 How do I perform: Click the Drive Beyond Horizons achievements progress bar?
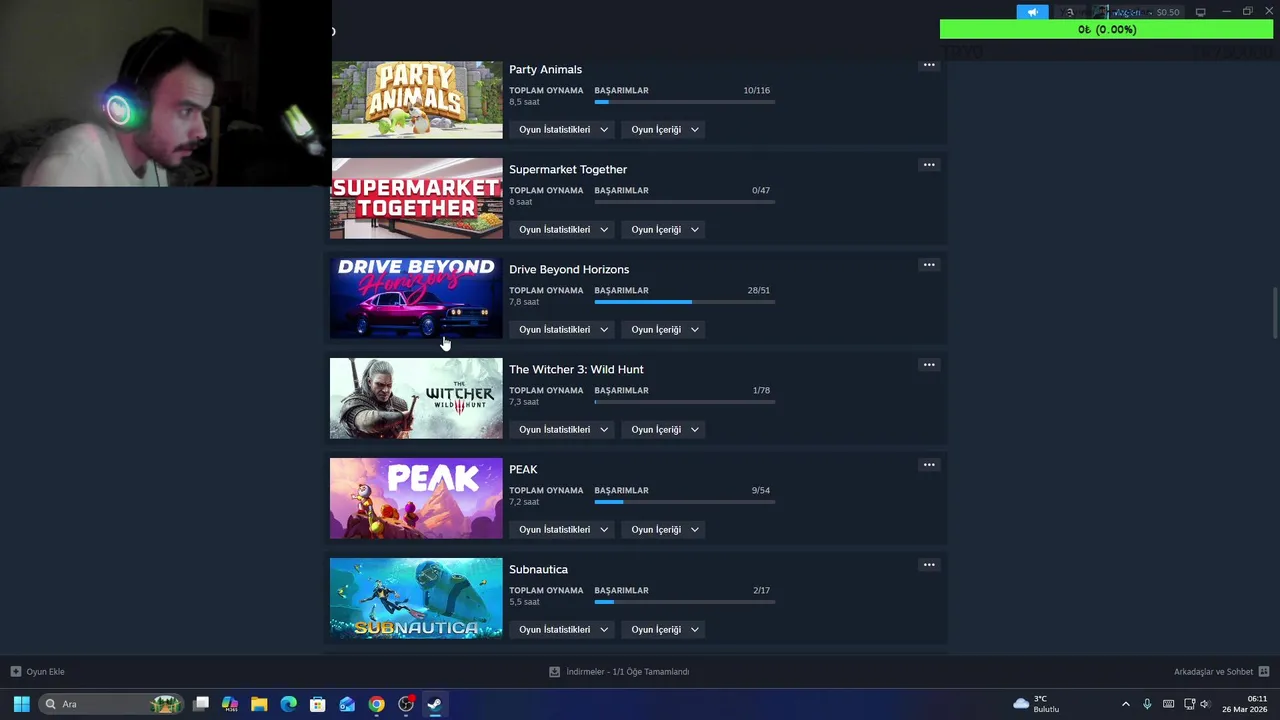(x=684, y=302)
